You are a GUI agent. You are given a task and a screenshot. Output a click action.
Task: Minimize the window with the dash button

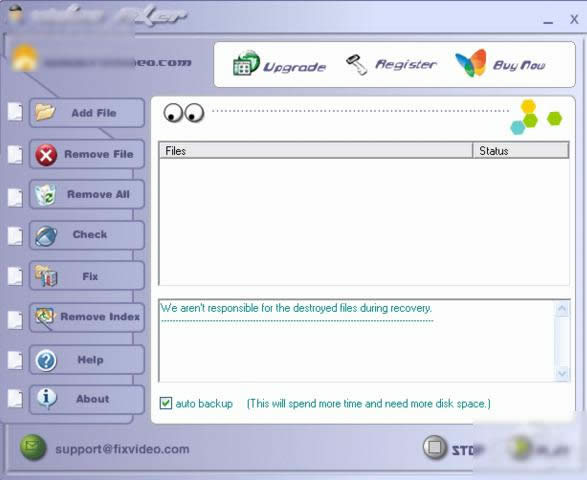pos(548,22)
